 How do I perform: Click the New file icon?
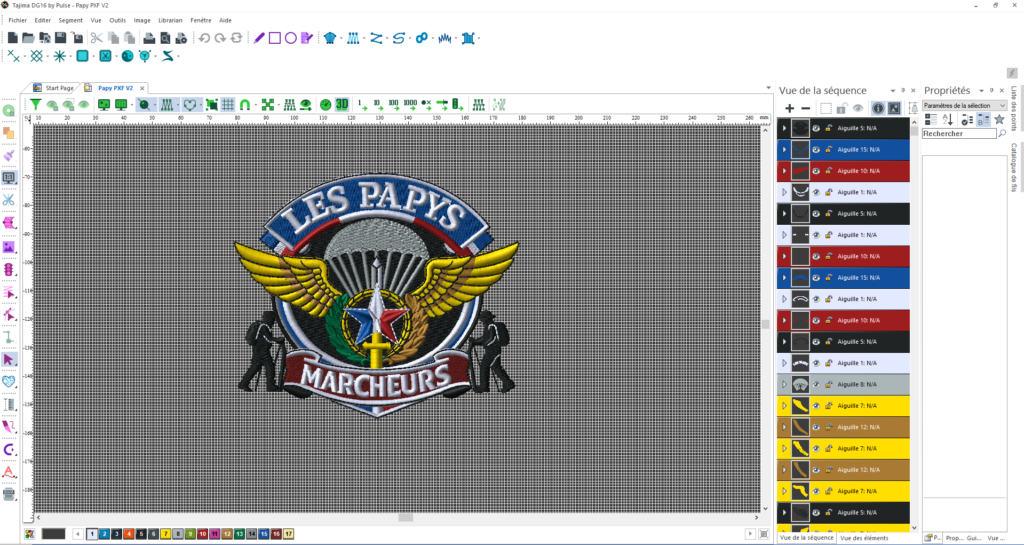[12, 39]
